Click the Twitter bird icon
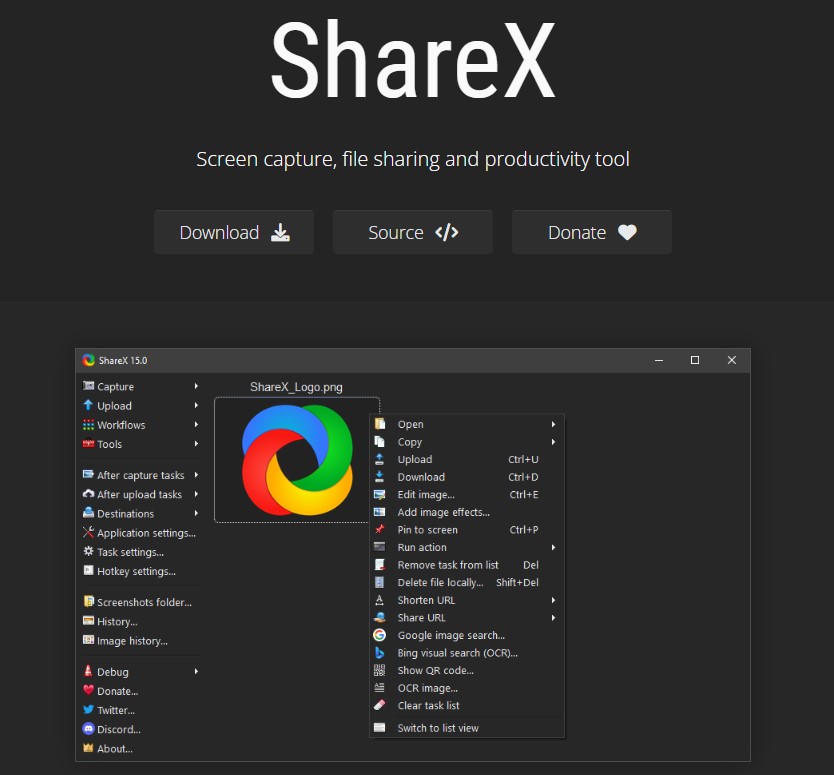Viewport: 834px width, 775px height. click(88, 710)
